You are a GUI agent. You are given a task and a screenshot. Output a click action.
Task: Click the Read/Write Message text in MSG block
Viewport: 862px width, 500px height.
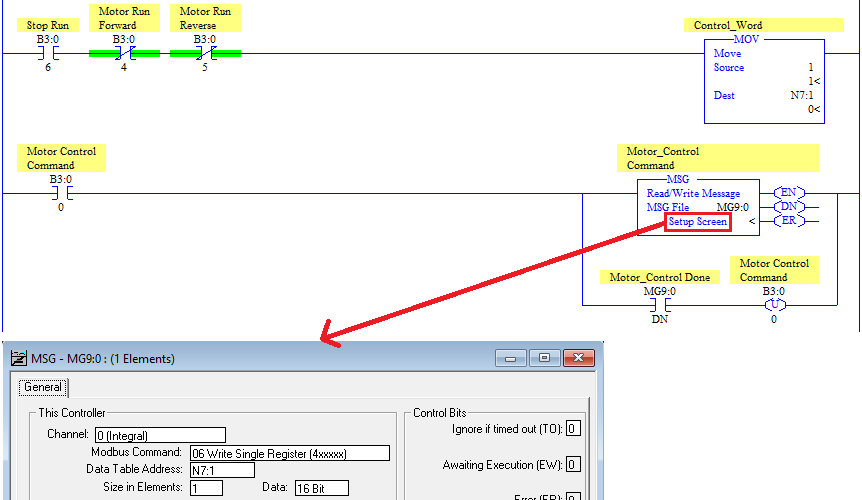(x=693, y=193)
